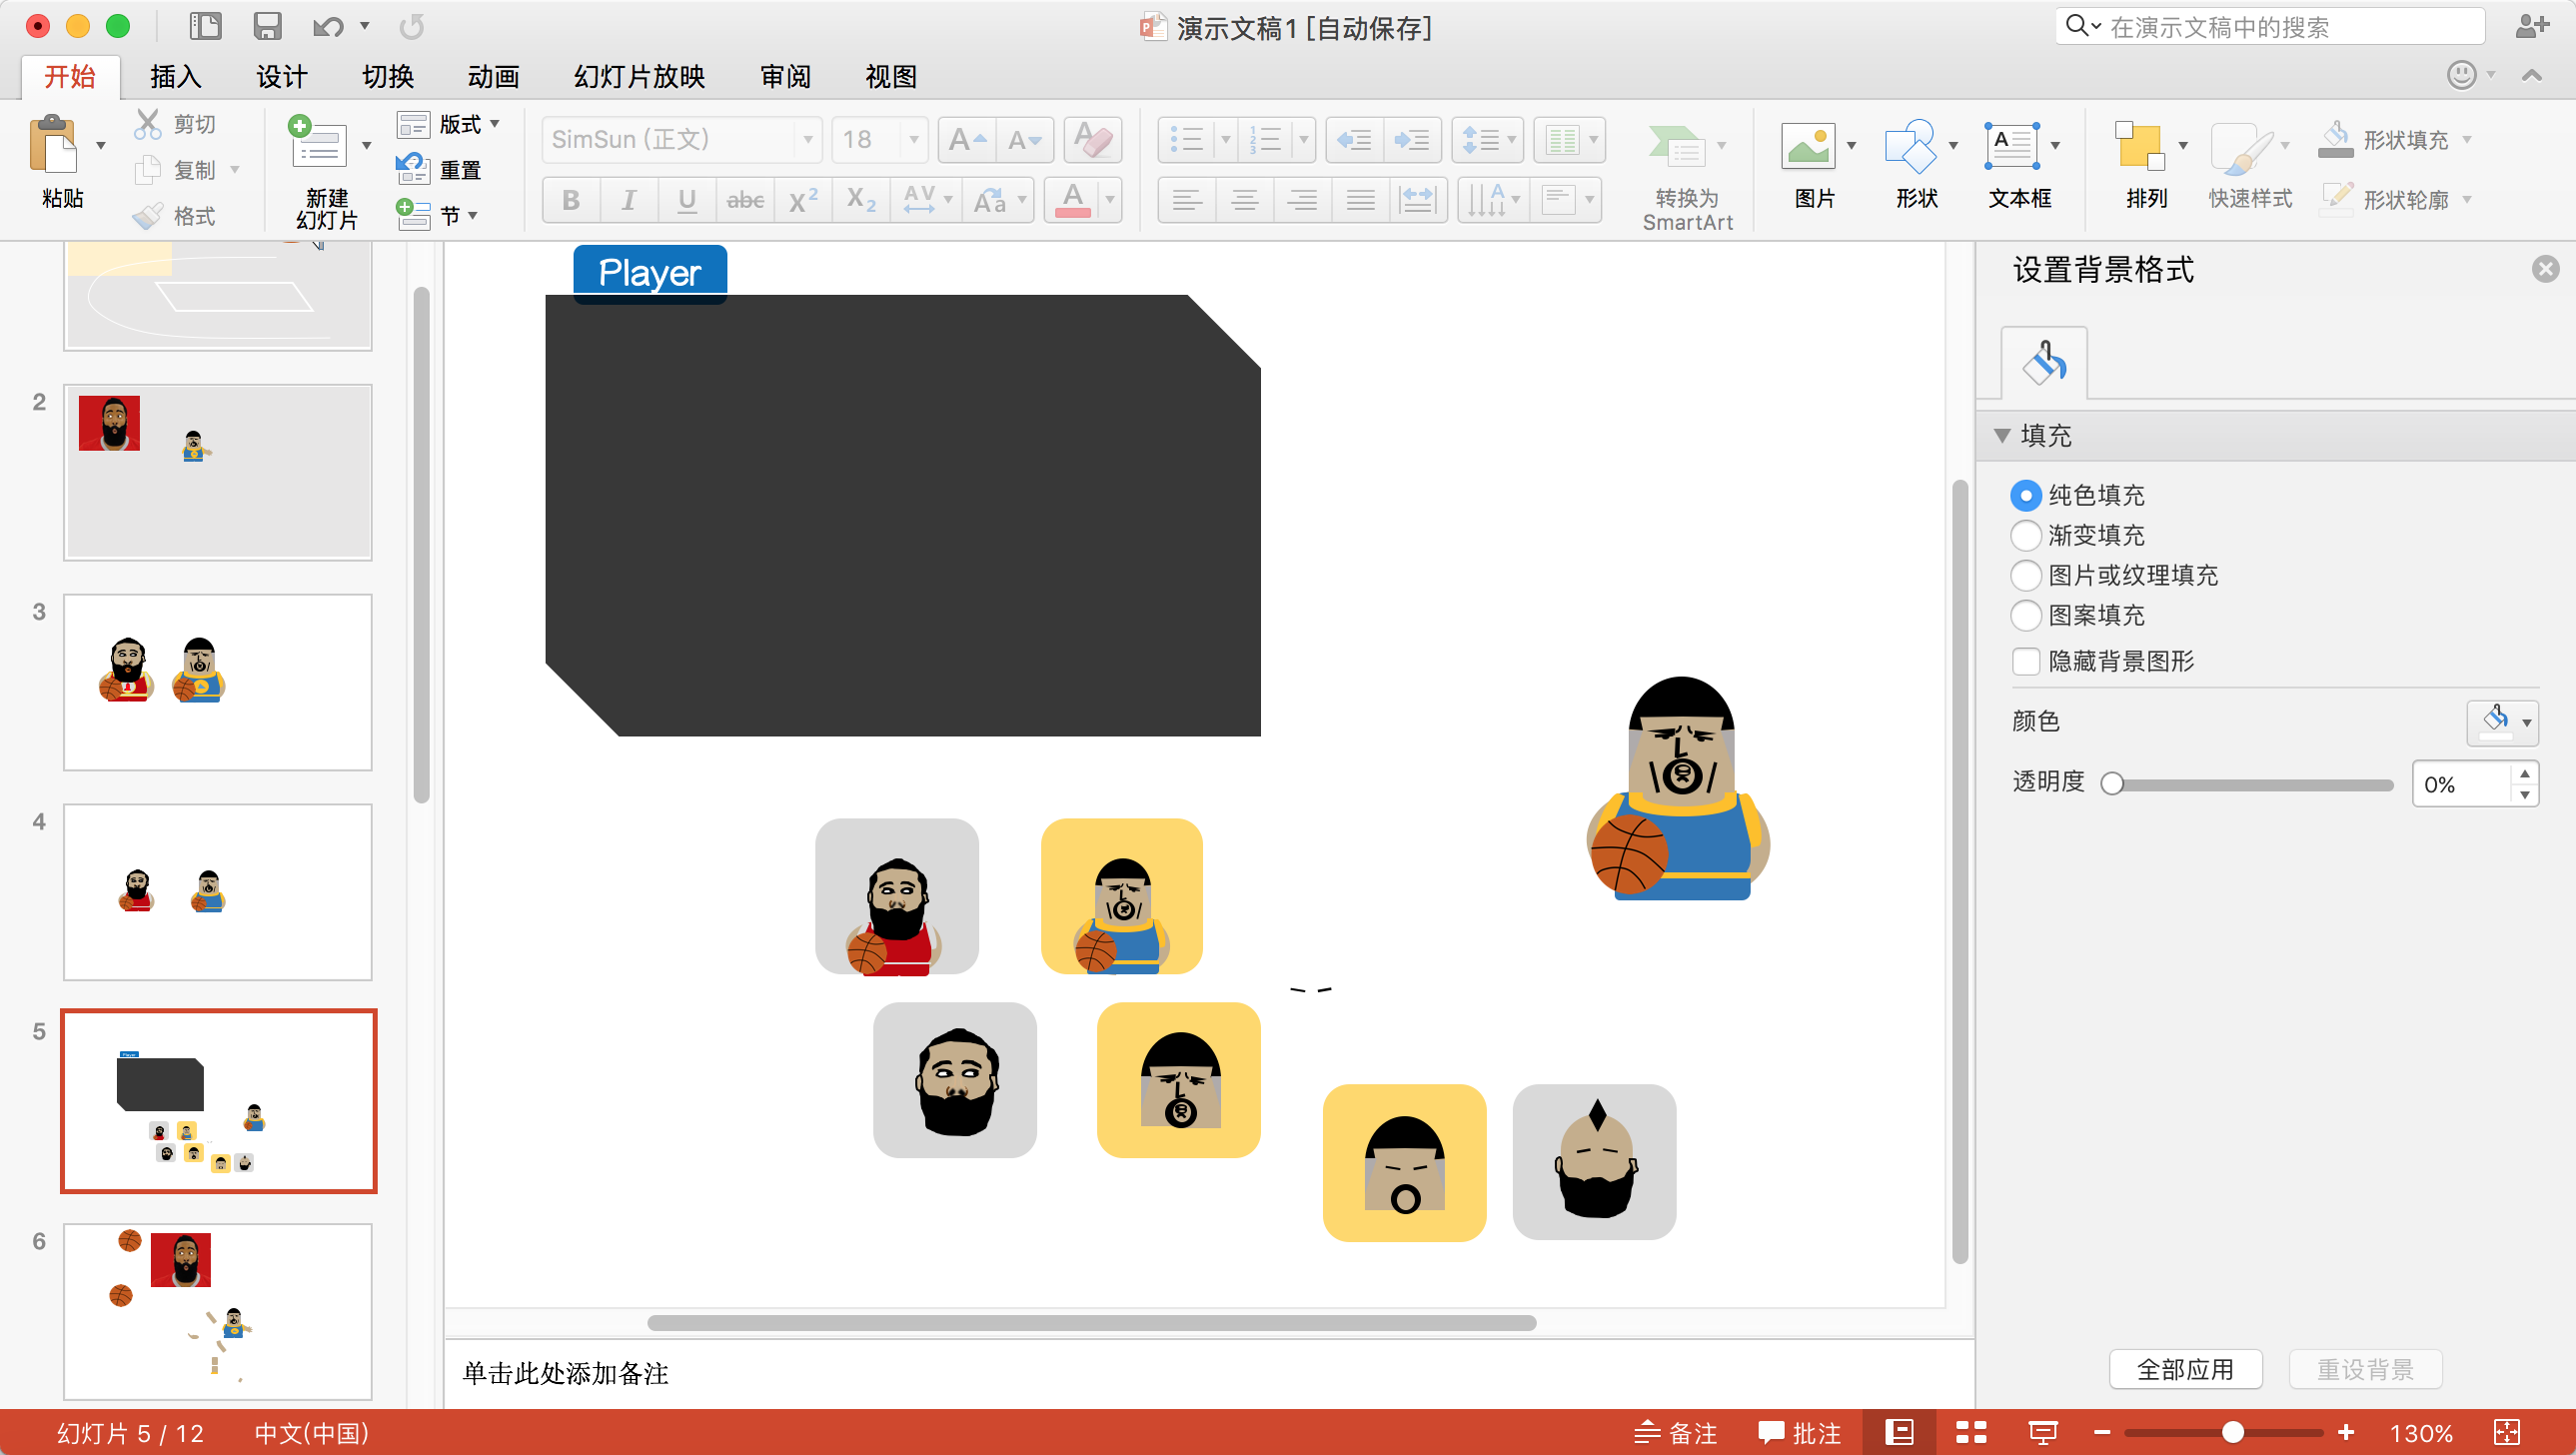Click the Bold formatting icon

[x=571, y=200]
